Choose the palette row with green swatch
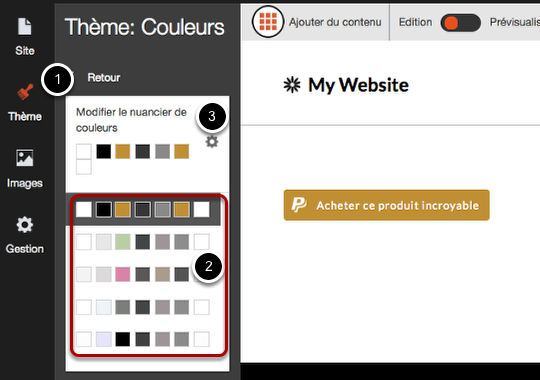This screenshot has width=540, height=380. pos(143,242)
